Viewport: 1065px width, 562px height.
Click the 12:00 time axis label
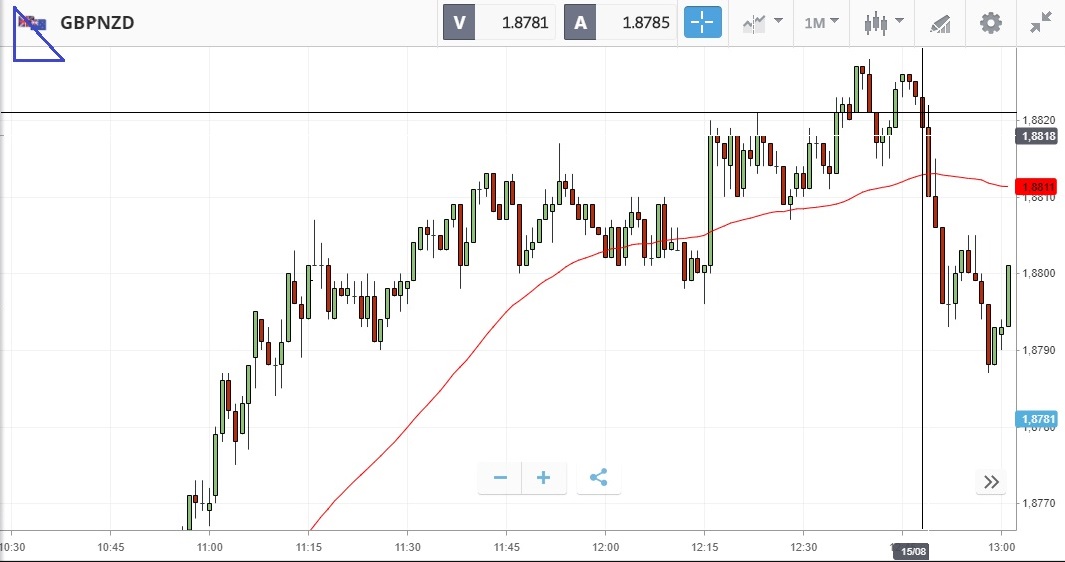605,547
